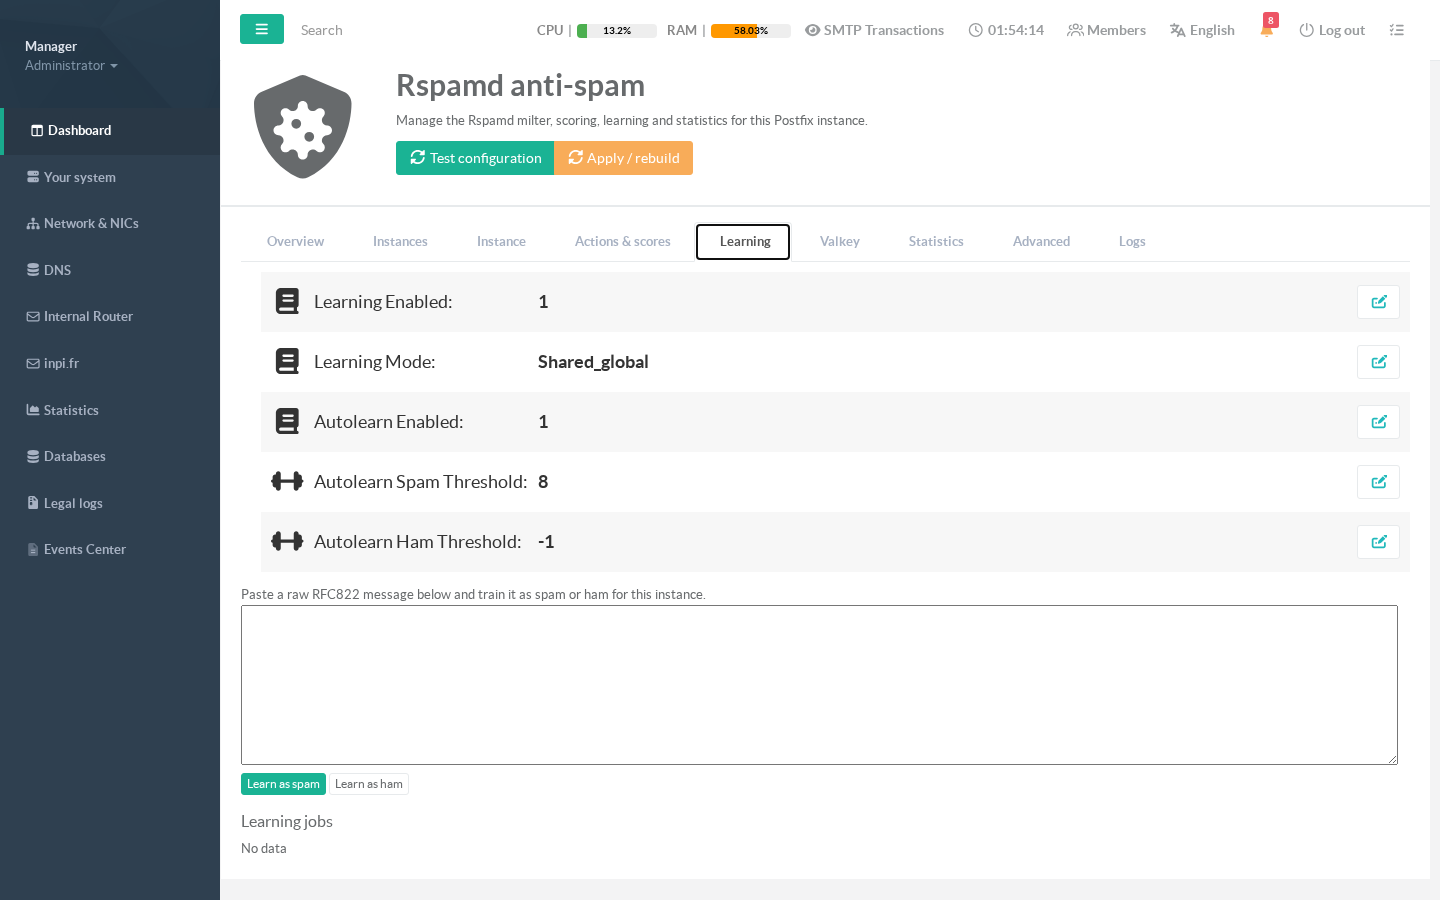The image size is (1440, 900).
Task: Click Learn as spam button
Action: [283, 784]
